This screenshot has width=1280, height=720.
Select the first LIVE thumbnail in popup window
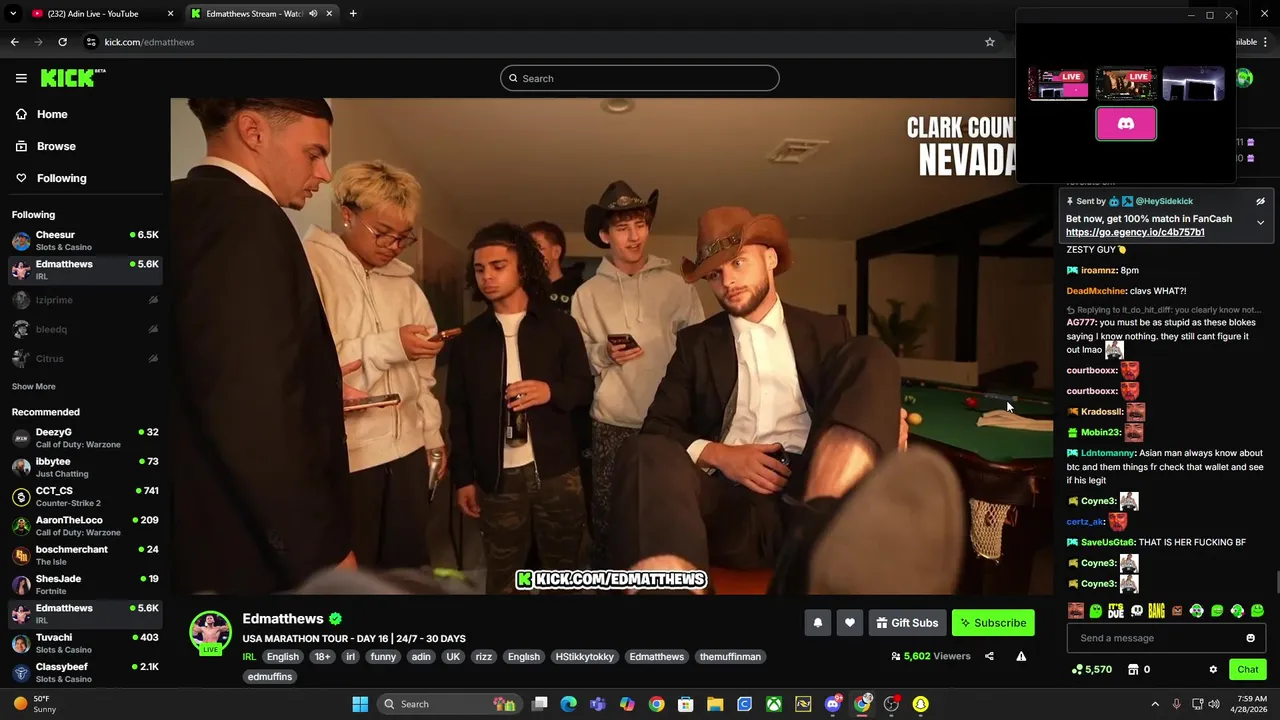[1059, 85]
